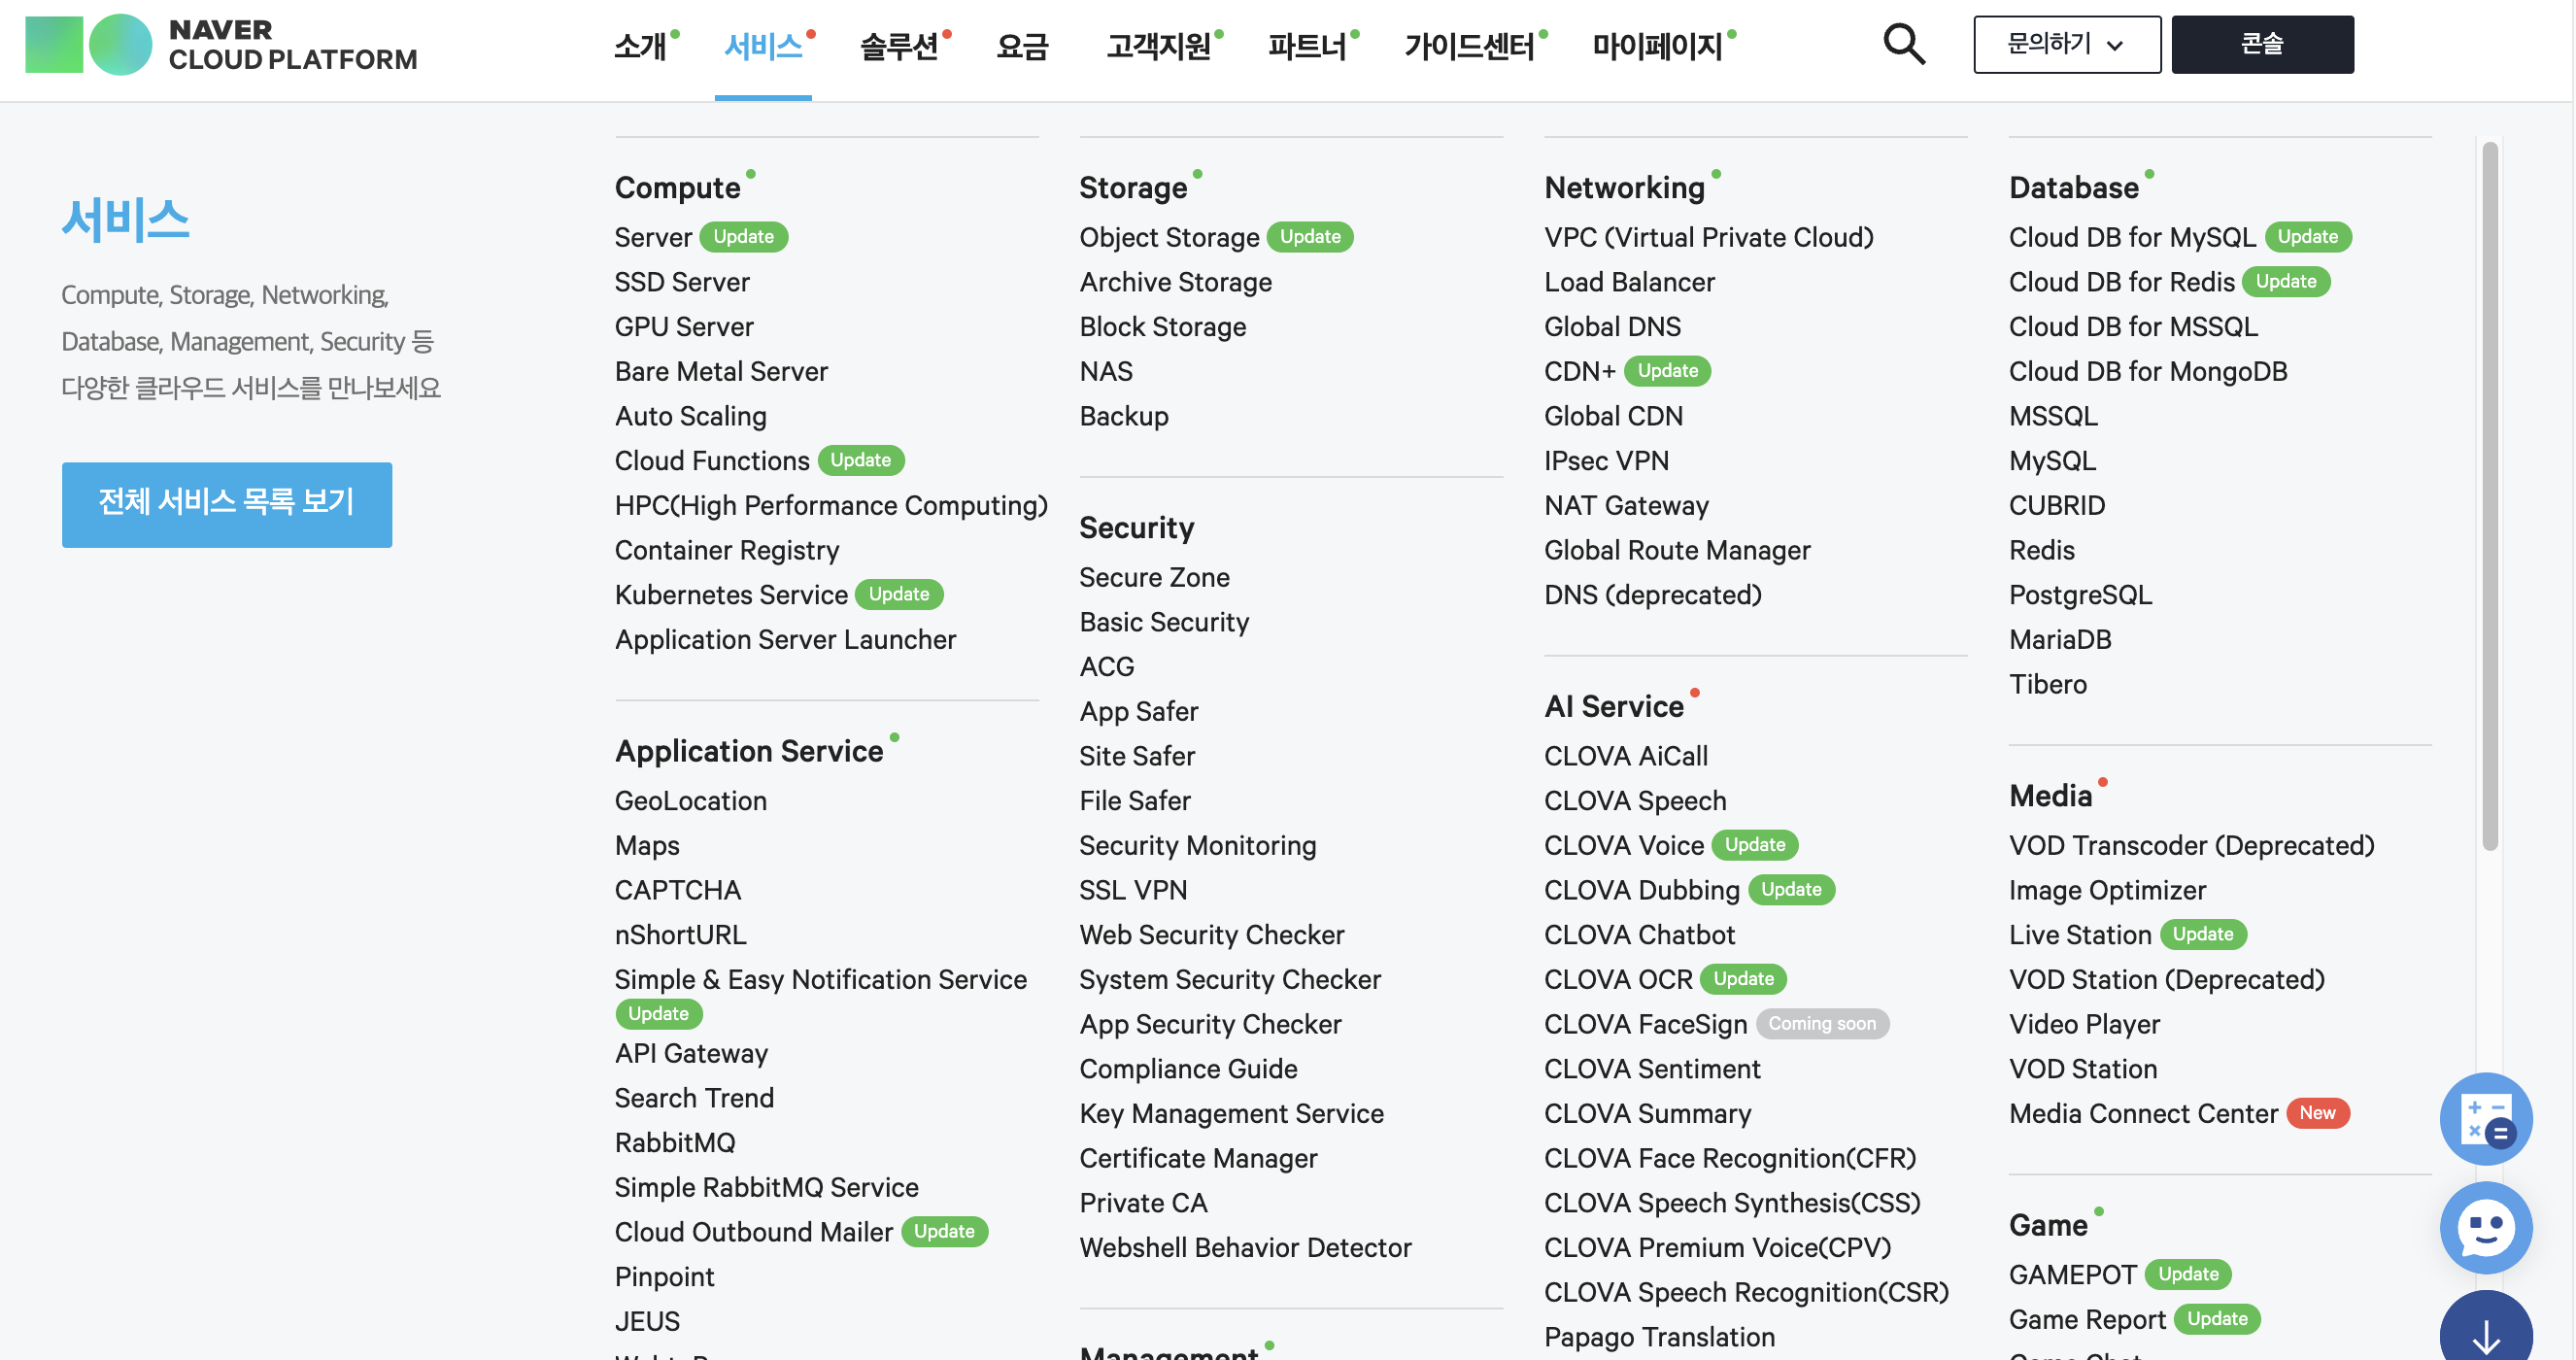Click the Media category heading
The height and width of the screenshot is (1360, 2576).
(2050, 796)
